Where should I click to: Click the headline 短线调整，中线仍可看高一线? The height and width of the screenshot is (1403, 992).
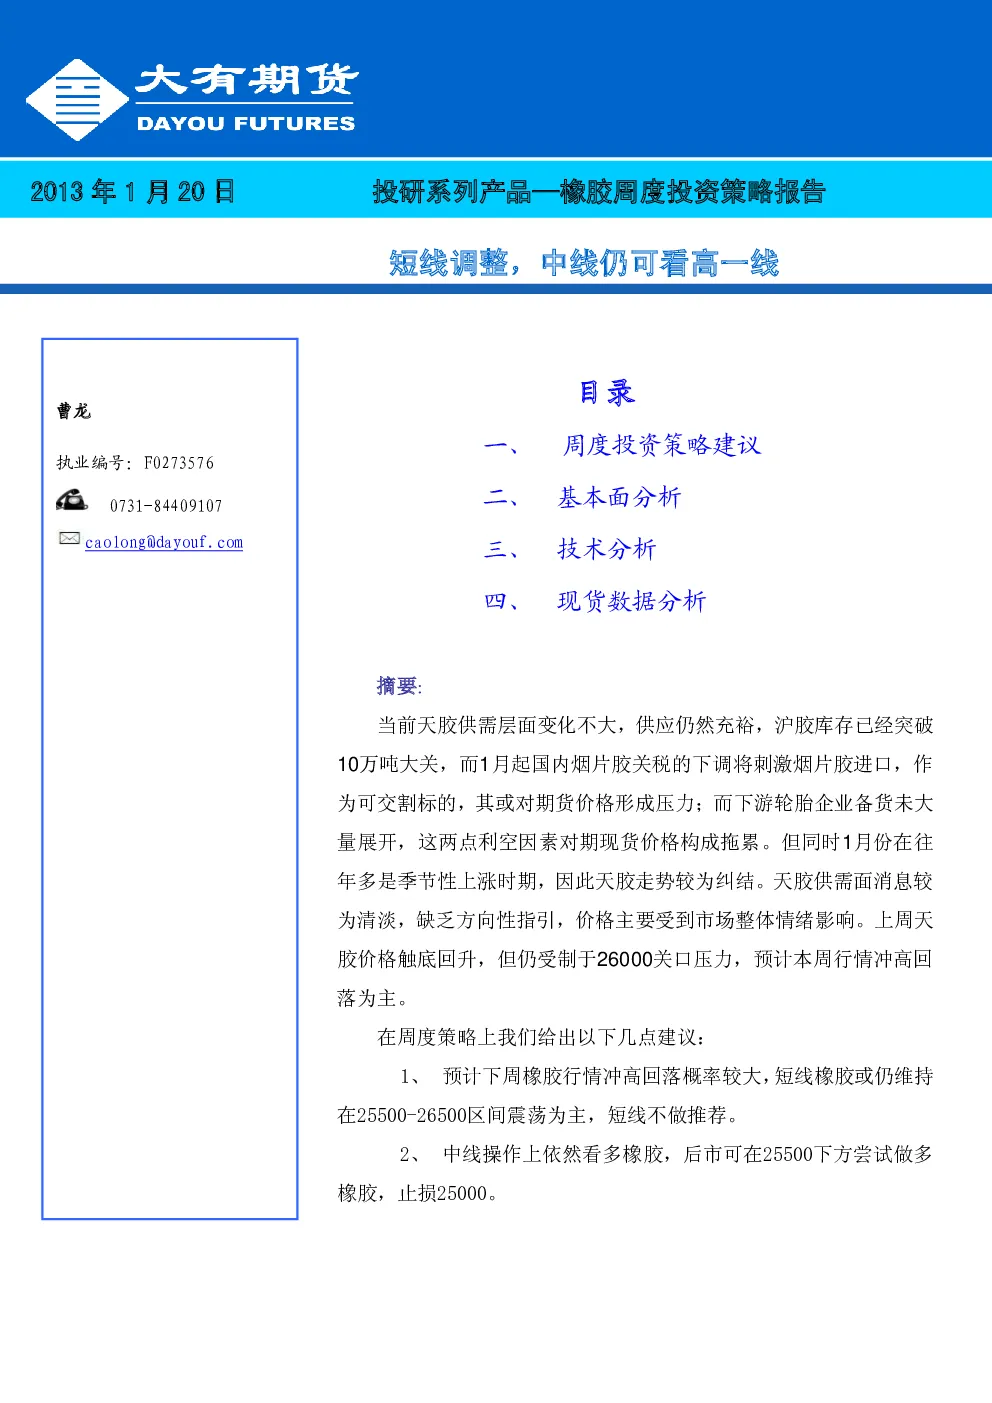[584, 263]
